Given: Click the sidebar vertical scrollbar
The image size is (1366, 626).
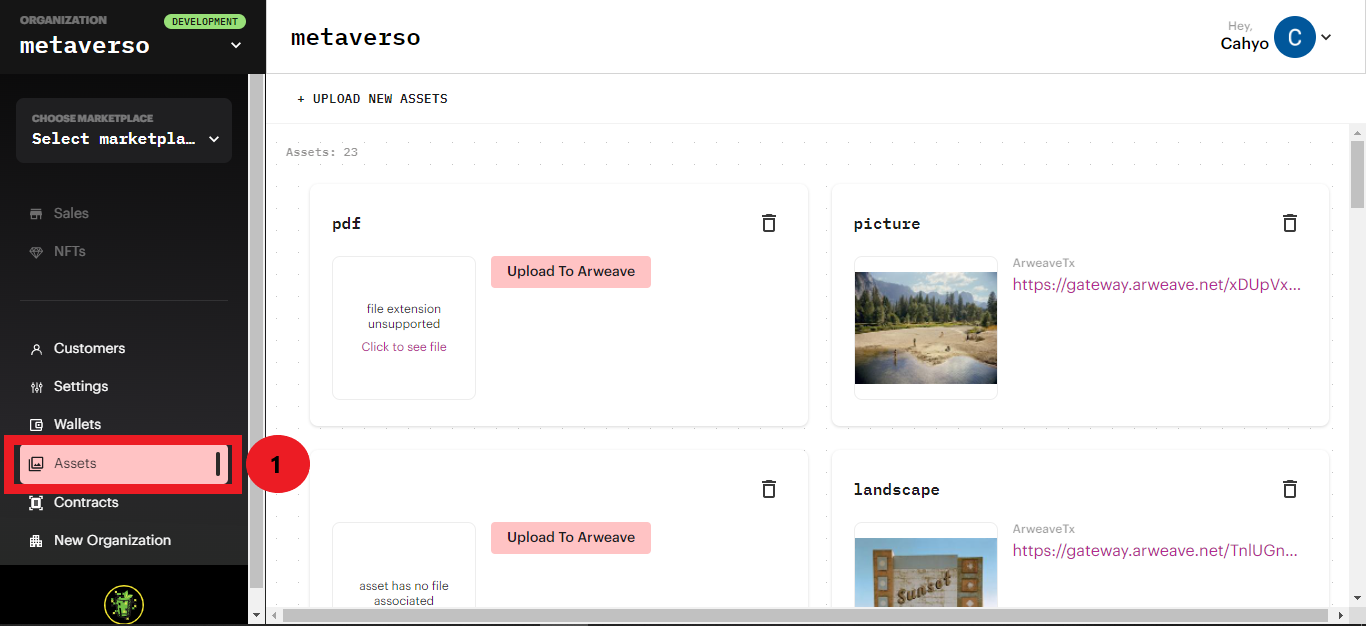Looking at the screenshot, I should pos(257,330).
